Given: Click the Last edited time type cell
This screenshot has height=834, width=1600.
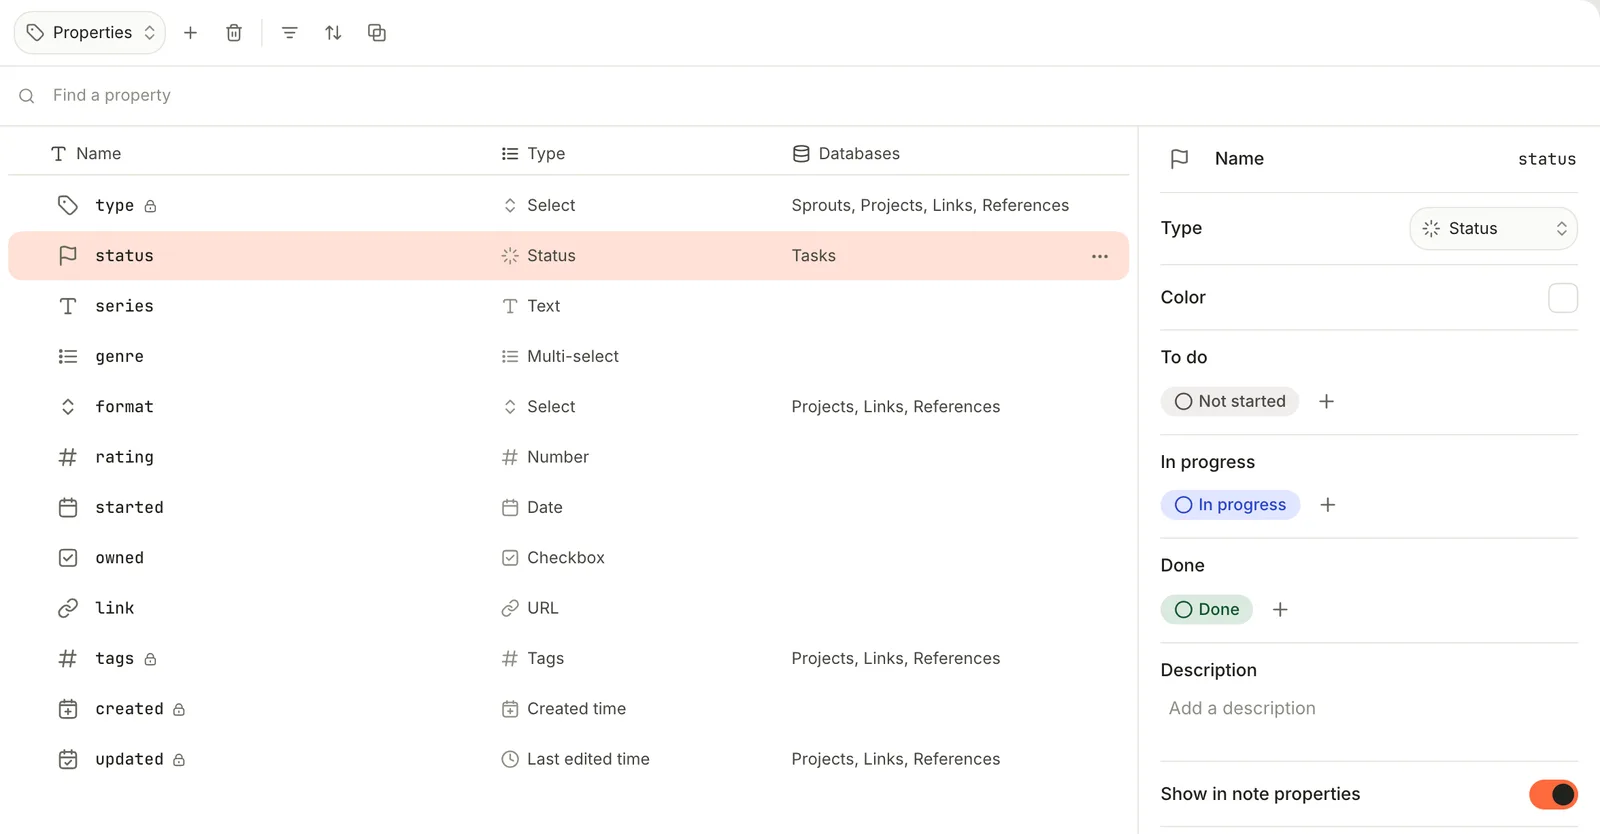Looking at the screenshot, I should (x=576, y=759).
